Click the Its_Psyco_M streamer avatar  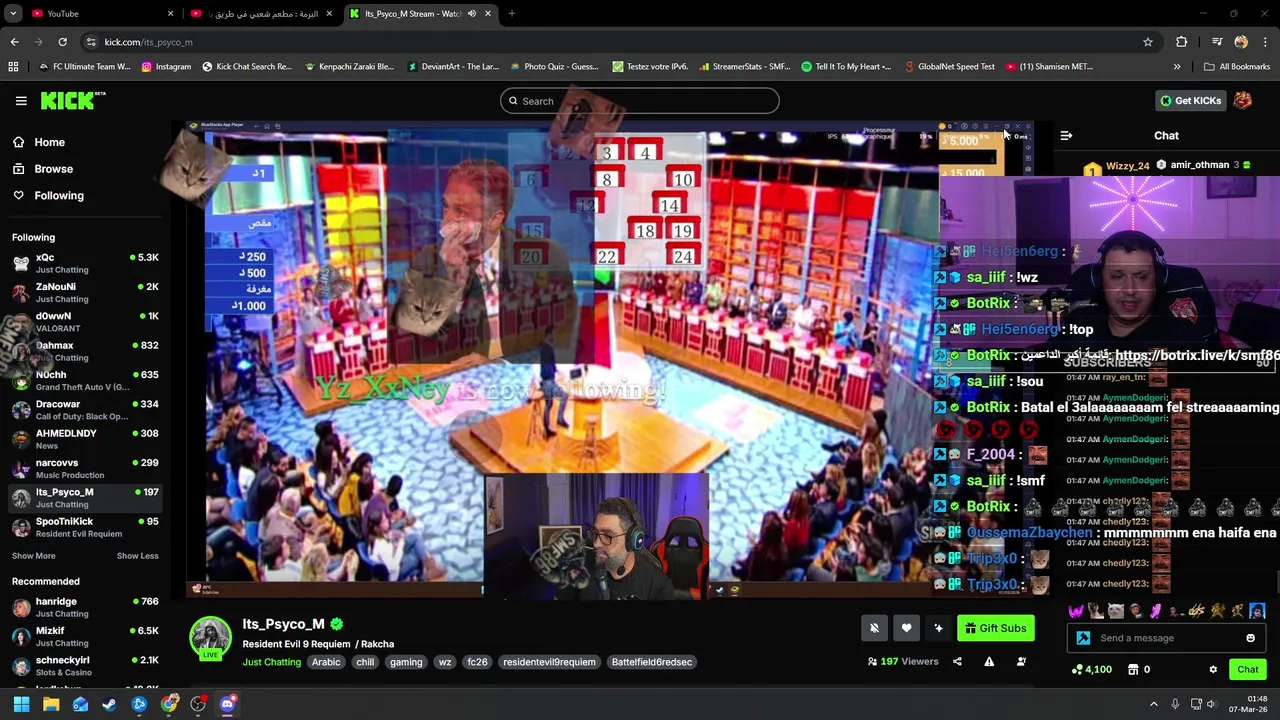[210, 638]
